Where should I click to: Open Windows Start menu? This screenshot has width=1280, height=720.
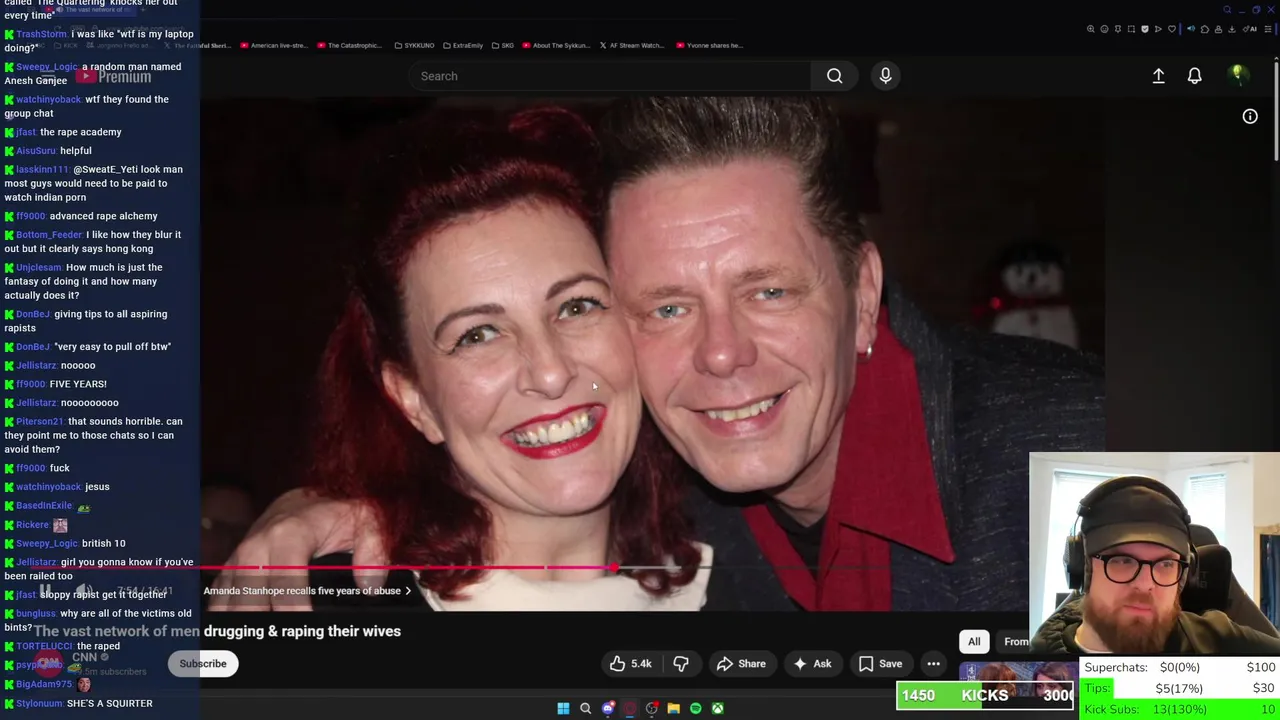click(563, 708)
